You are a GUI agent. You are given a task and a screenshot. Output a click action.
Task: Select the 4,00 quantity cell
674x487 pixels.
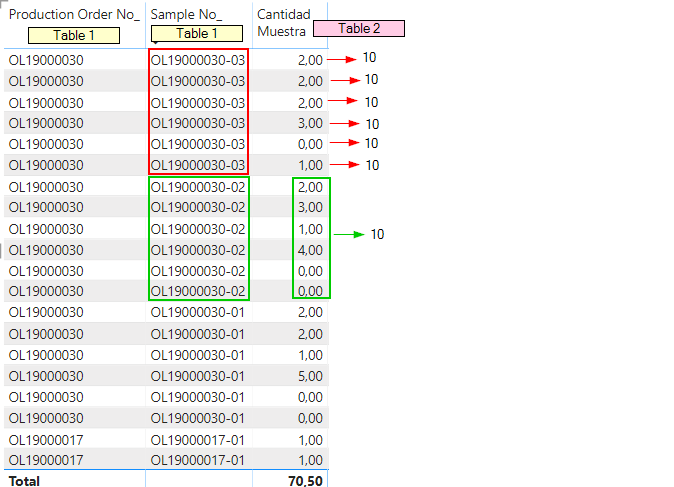310,250
